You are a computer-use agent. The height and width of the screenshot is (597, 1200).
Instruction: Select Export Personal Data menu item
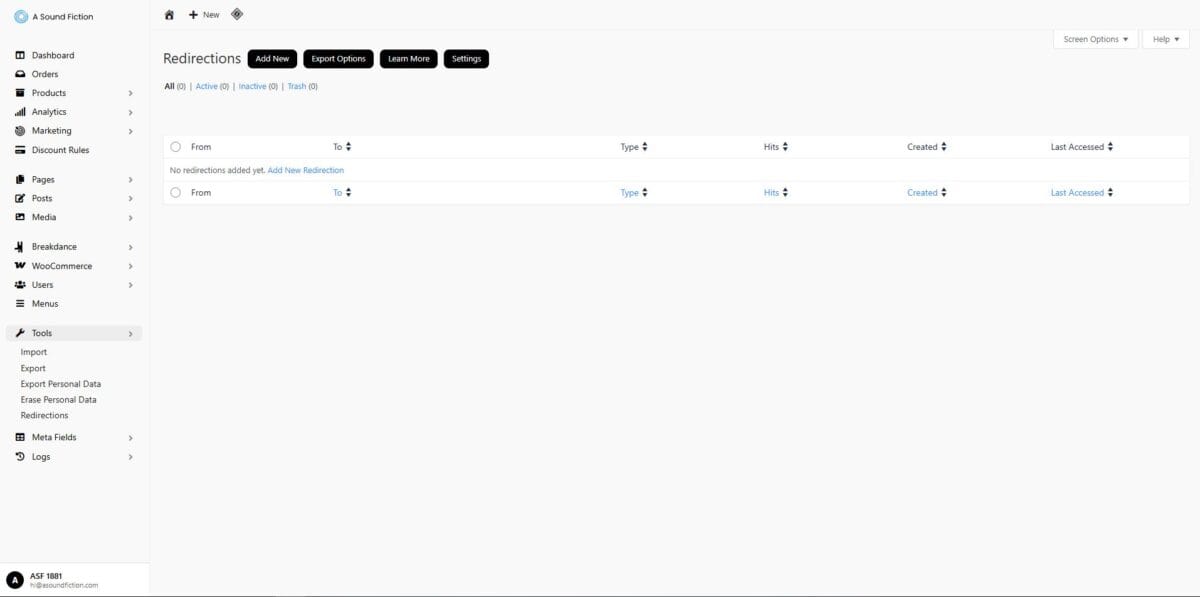click(60, 384)
